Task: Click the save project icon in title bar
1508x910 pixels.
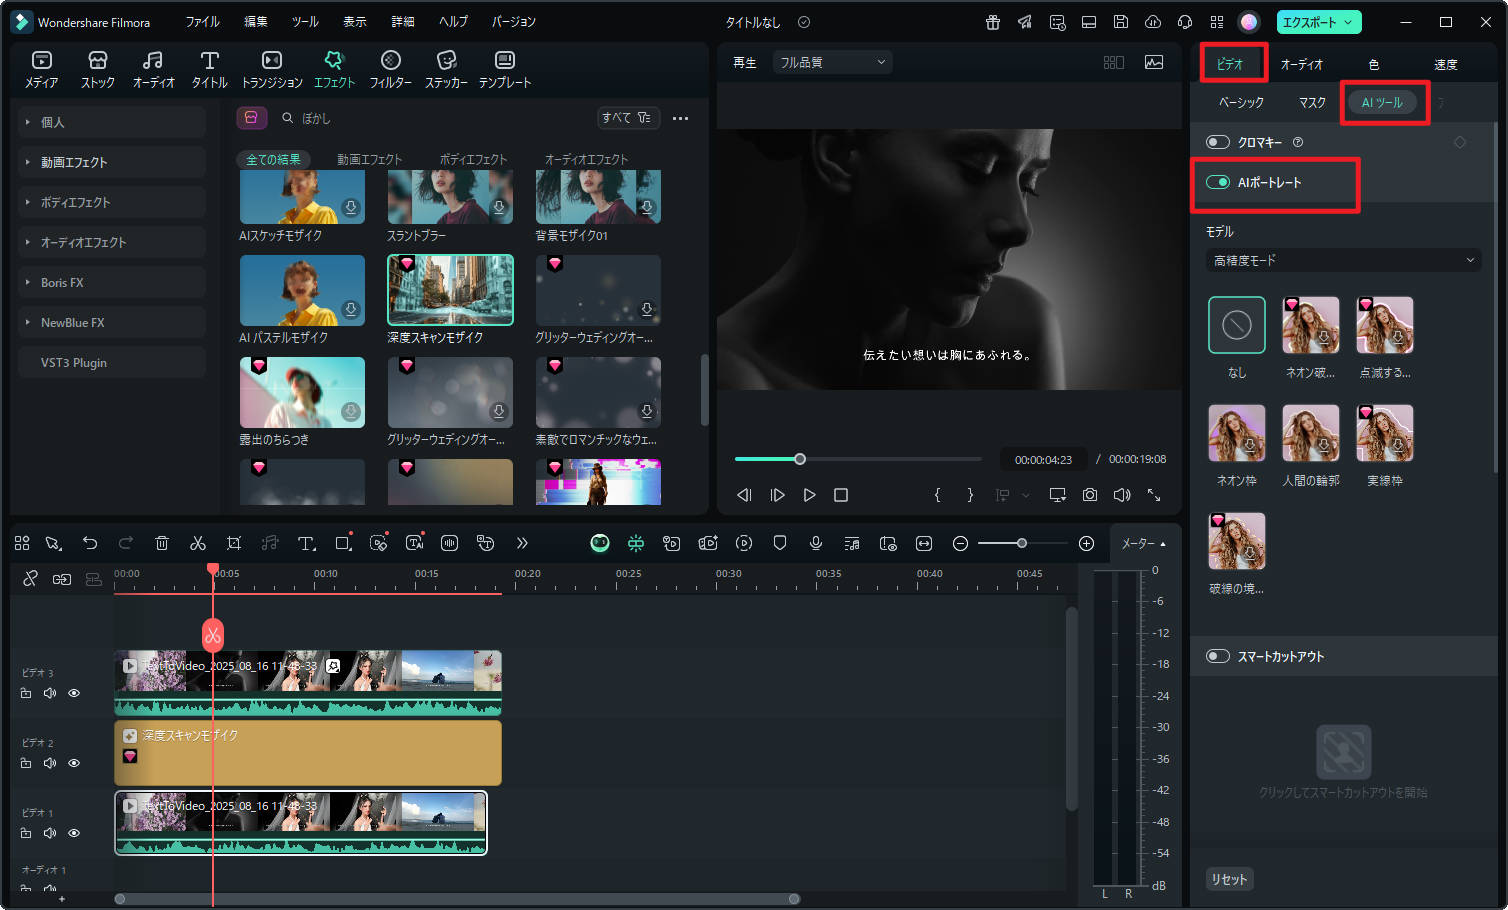Action: 1121,22
